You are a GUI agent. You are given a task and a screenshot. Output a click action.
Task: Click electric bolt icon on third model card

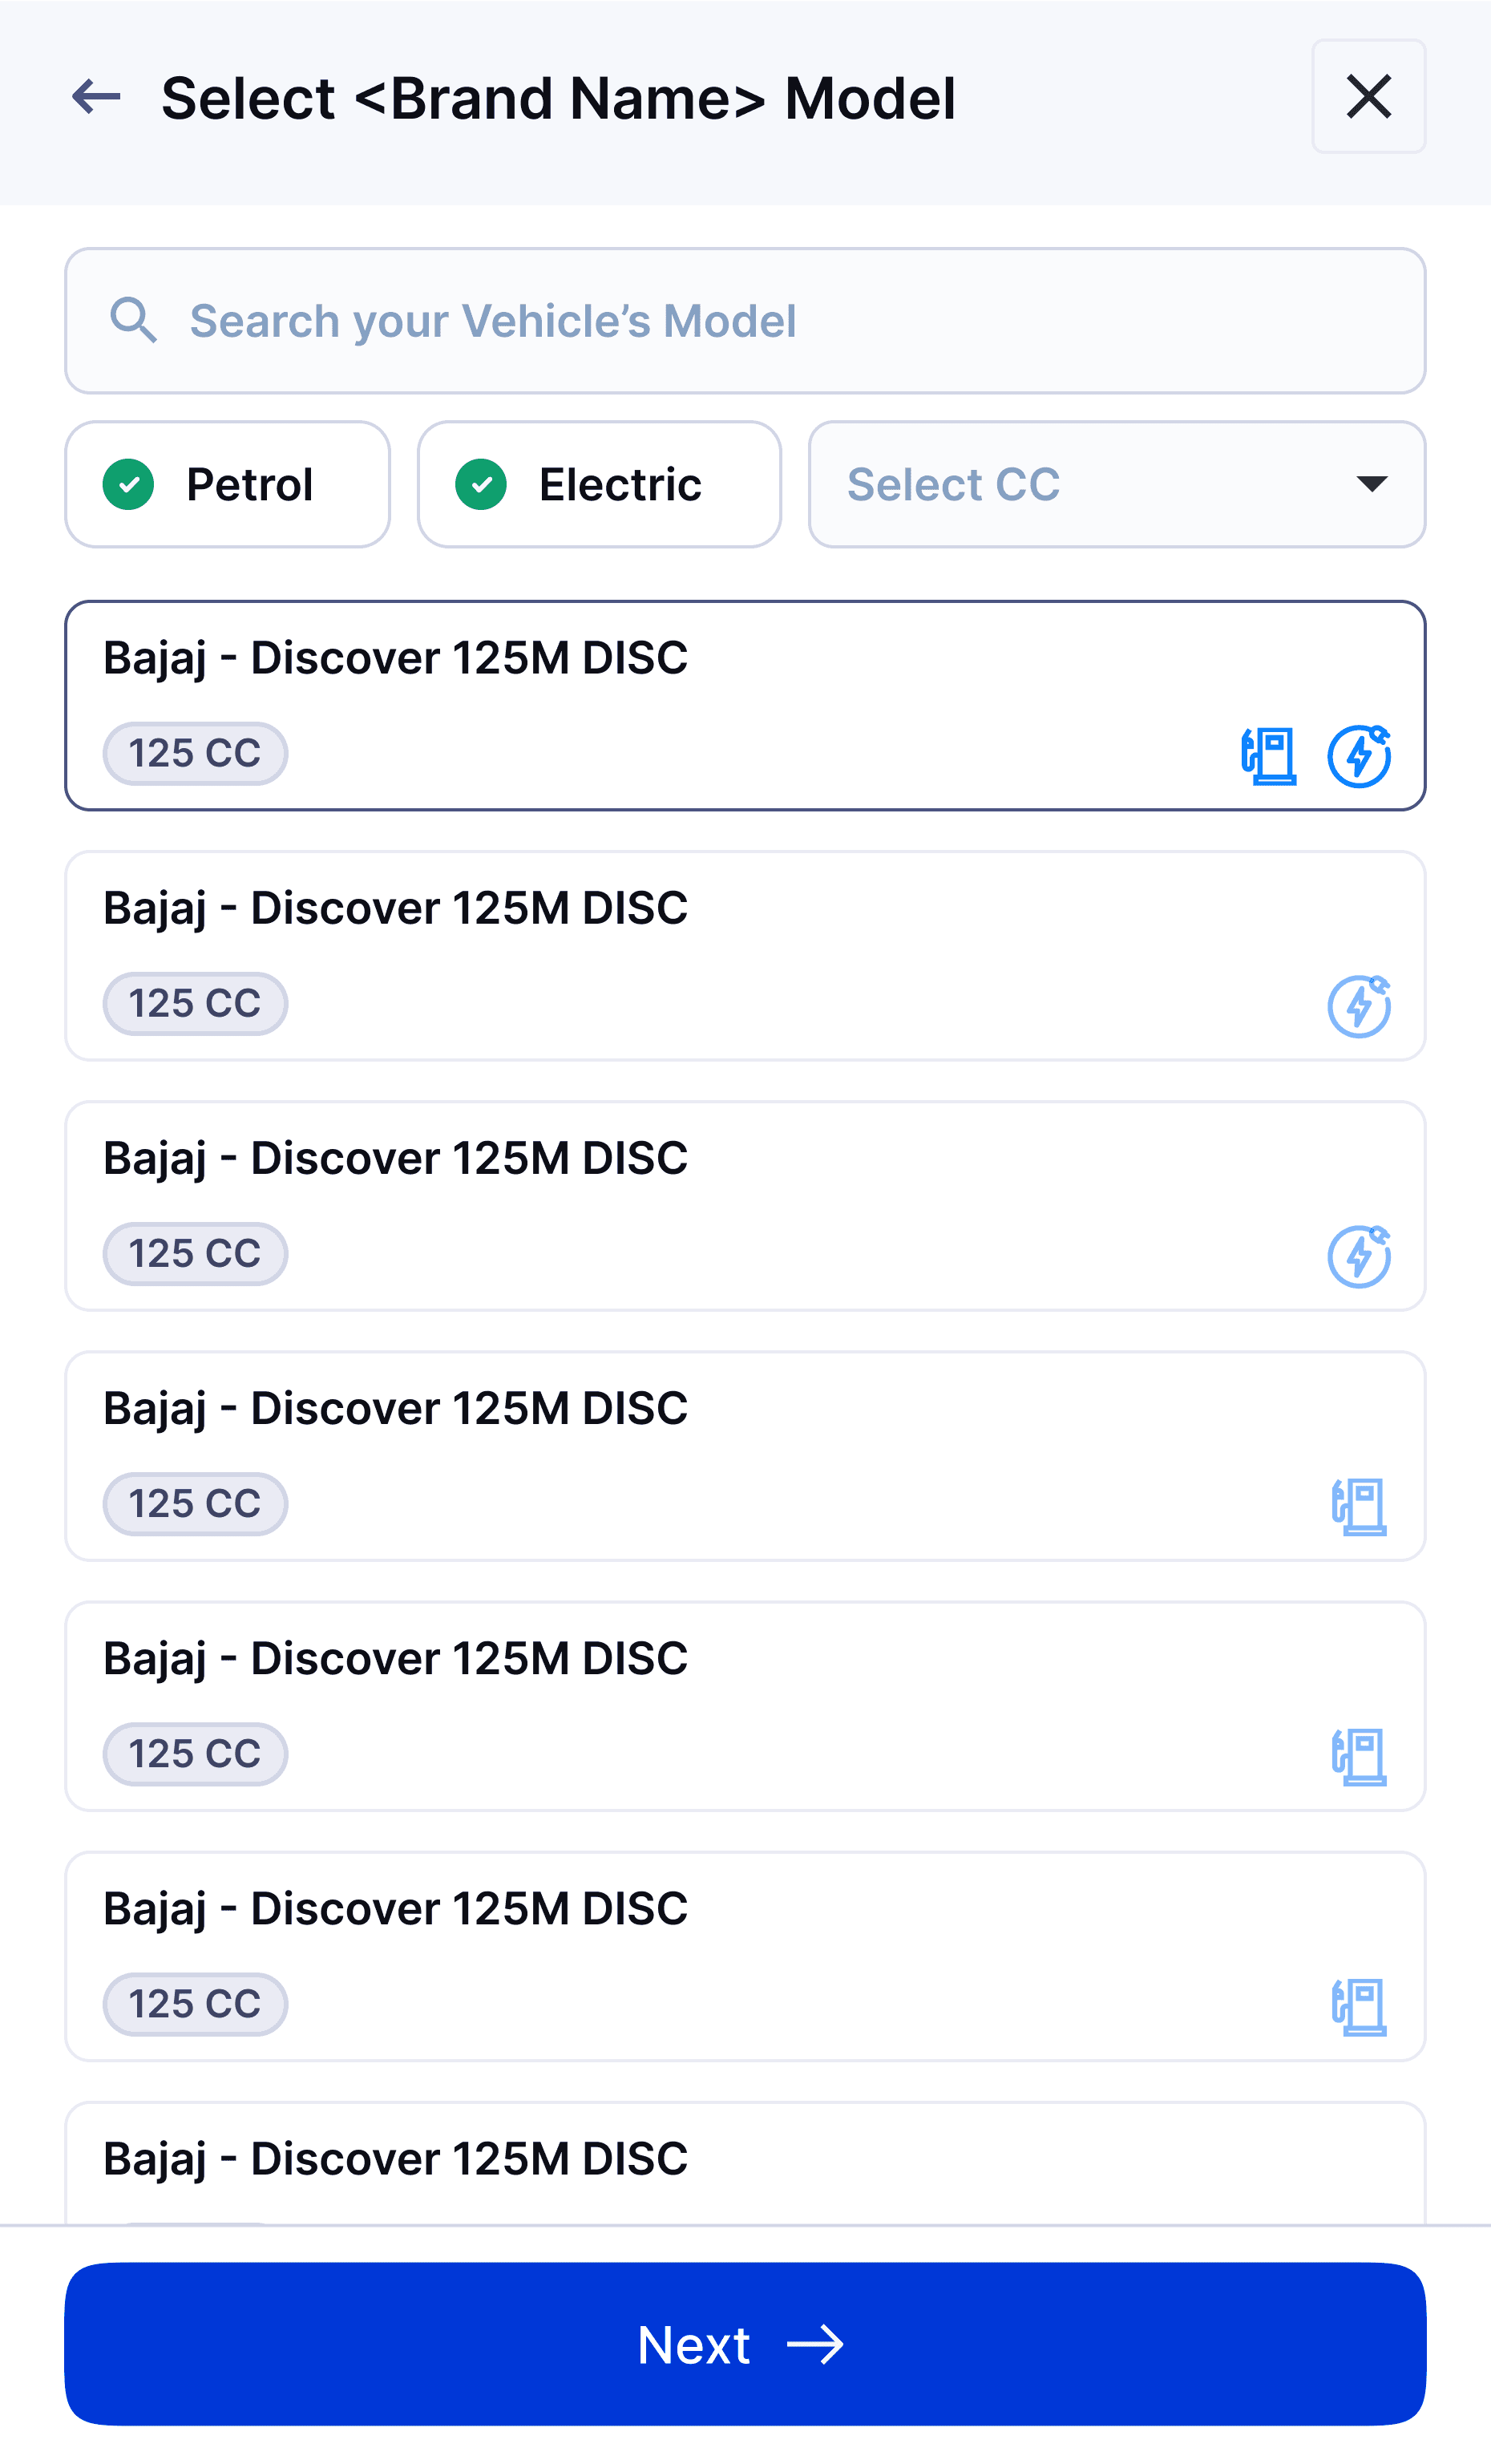(1359, 1256)
